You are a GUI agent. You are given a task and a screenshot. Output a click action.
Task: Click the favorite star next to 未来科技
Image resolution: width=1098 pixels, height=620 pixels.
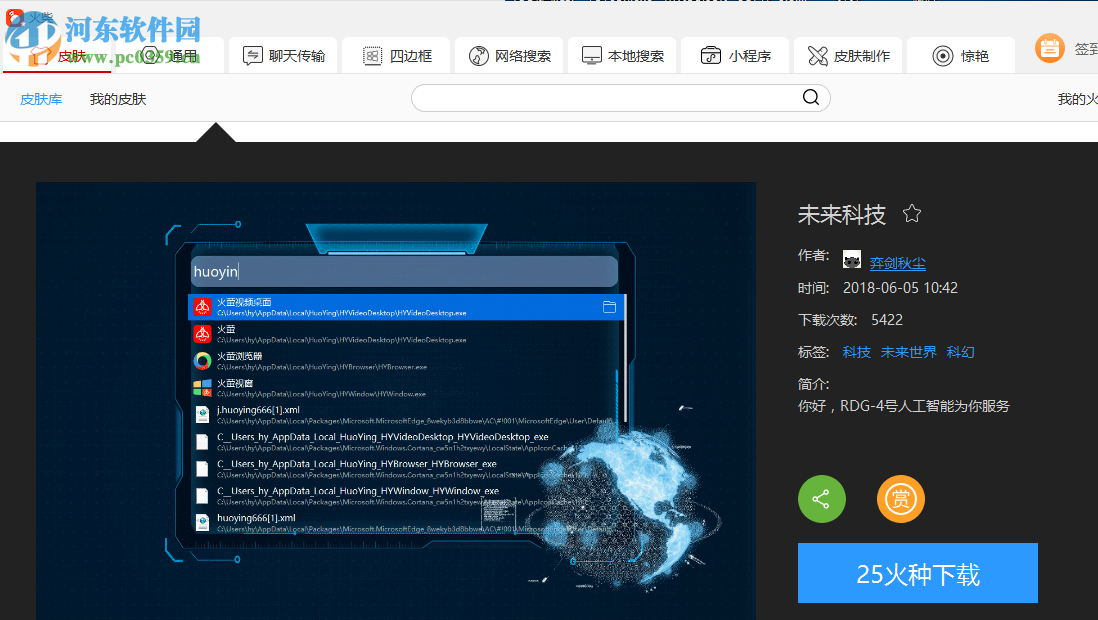click(911, 214)
